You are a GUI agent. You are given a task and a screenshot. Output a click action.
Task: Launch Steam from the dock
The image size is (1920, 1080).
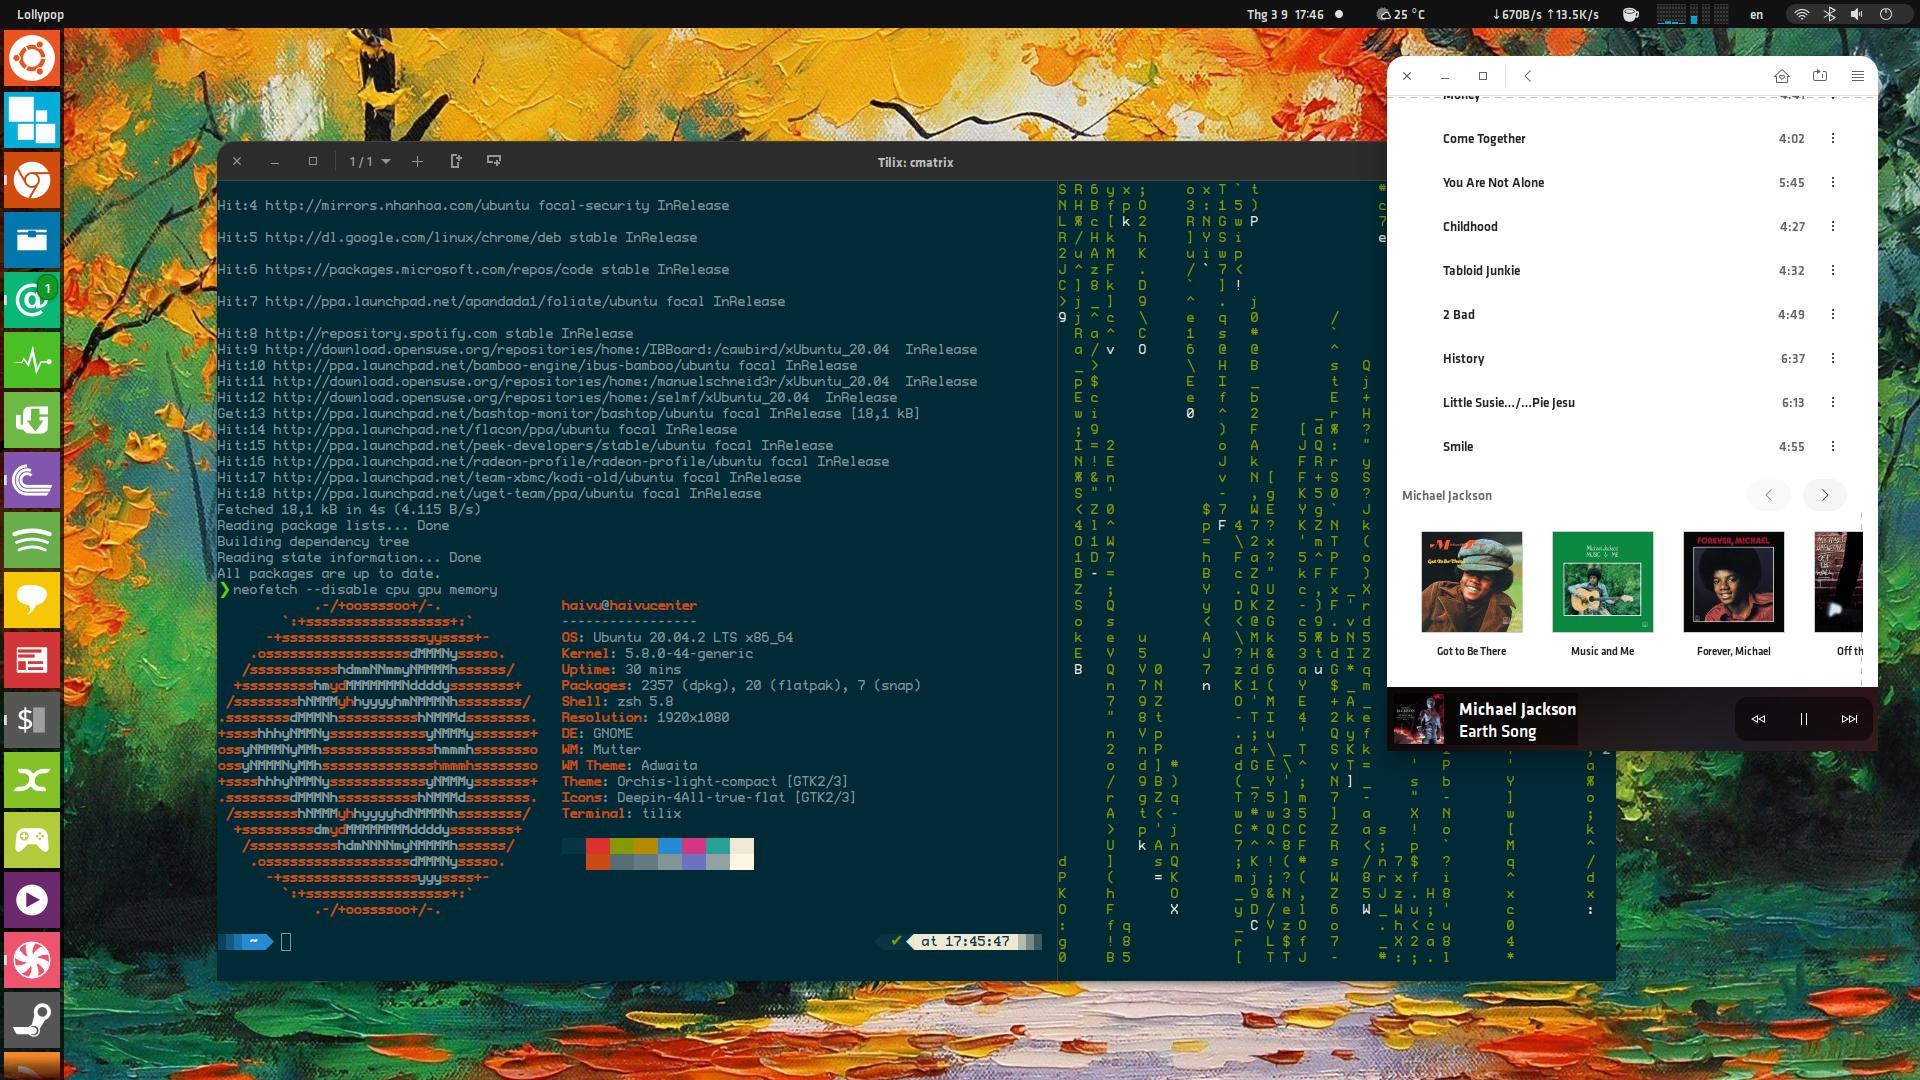click(x=32, y=1020)
